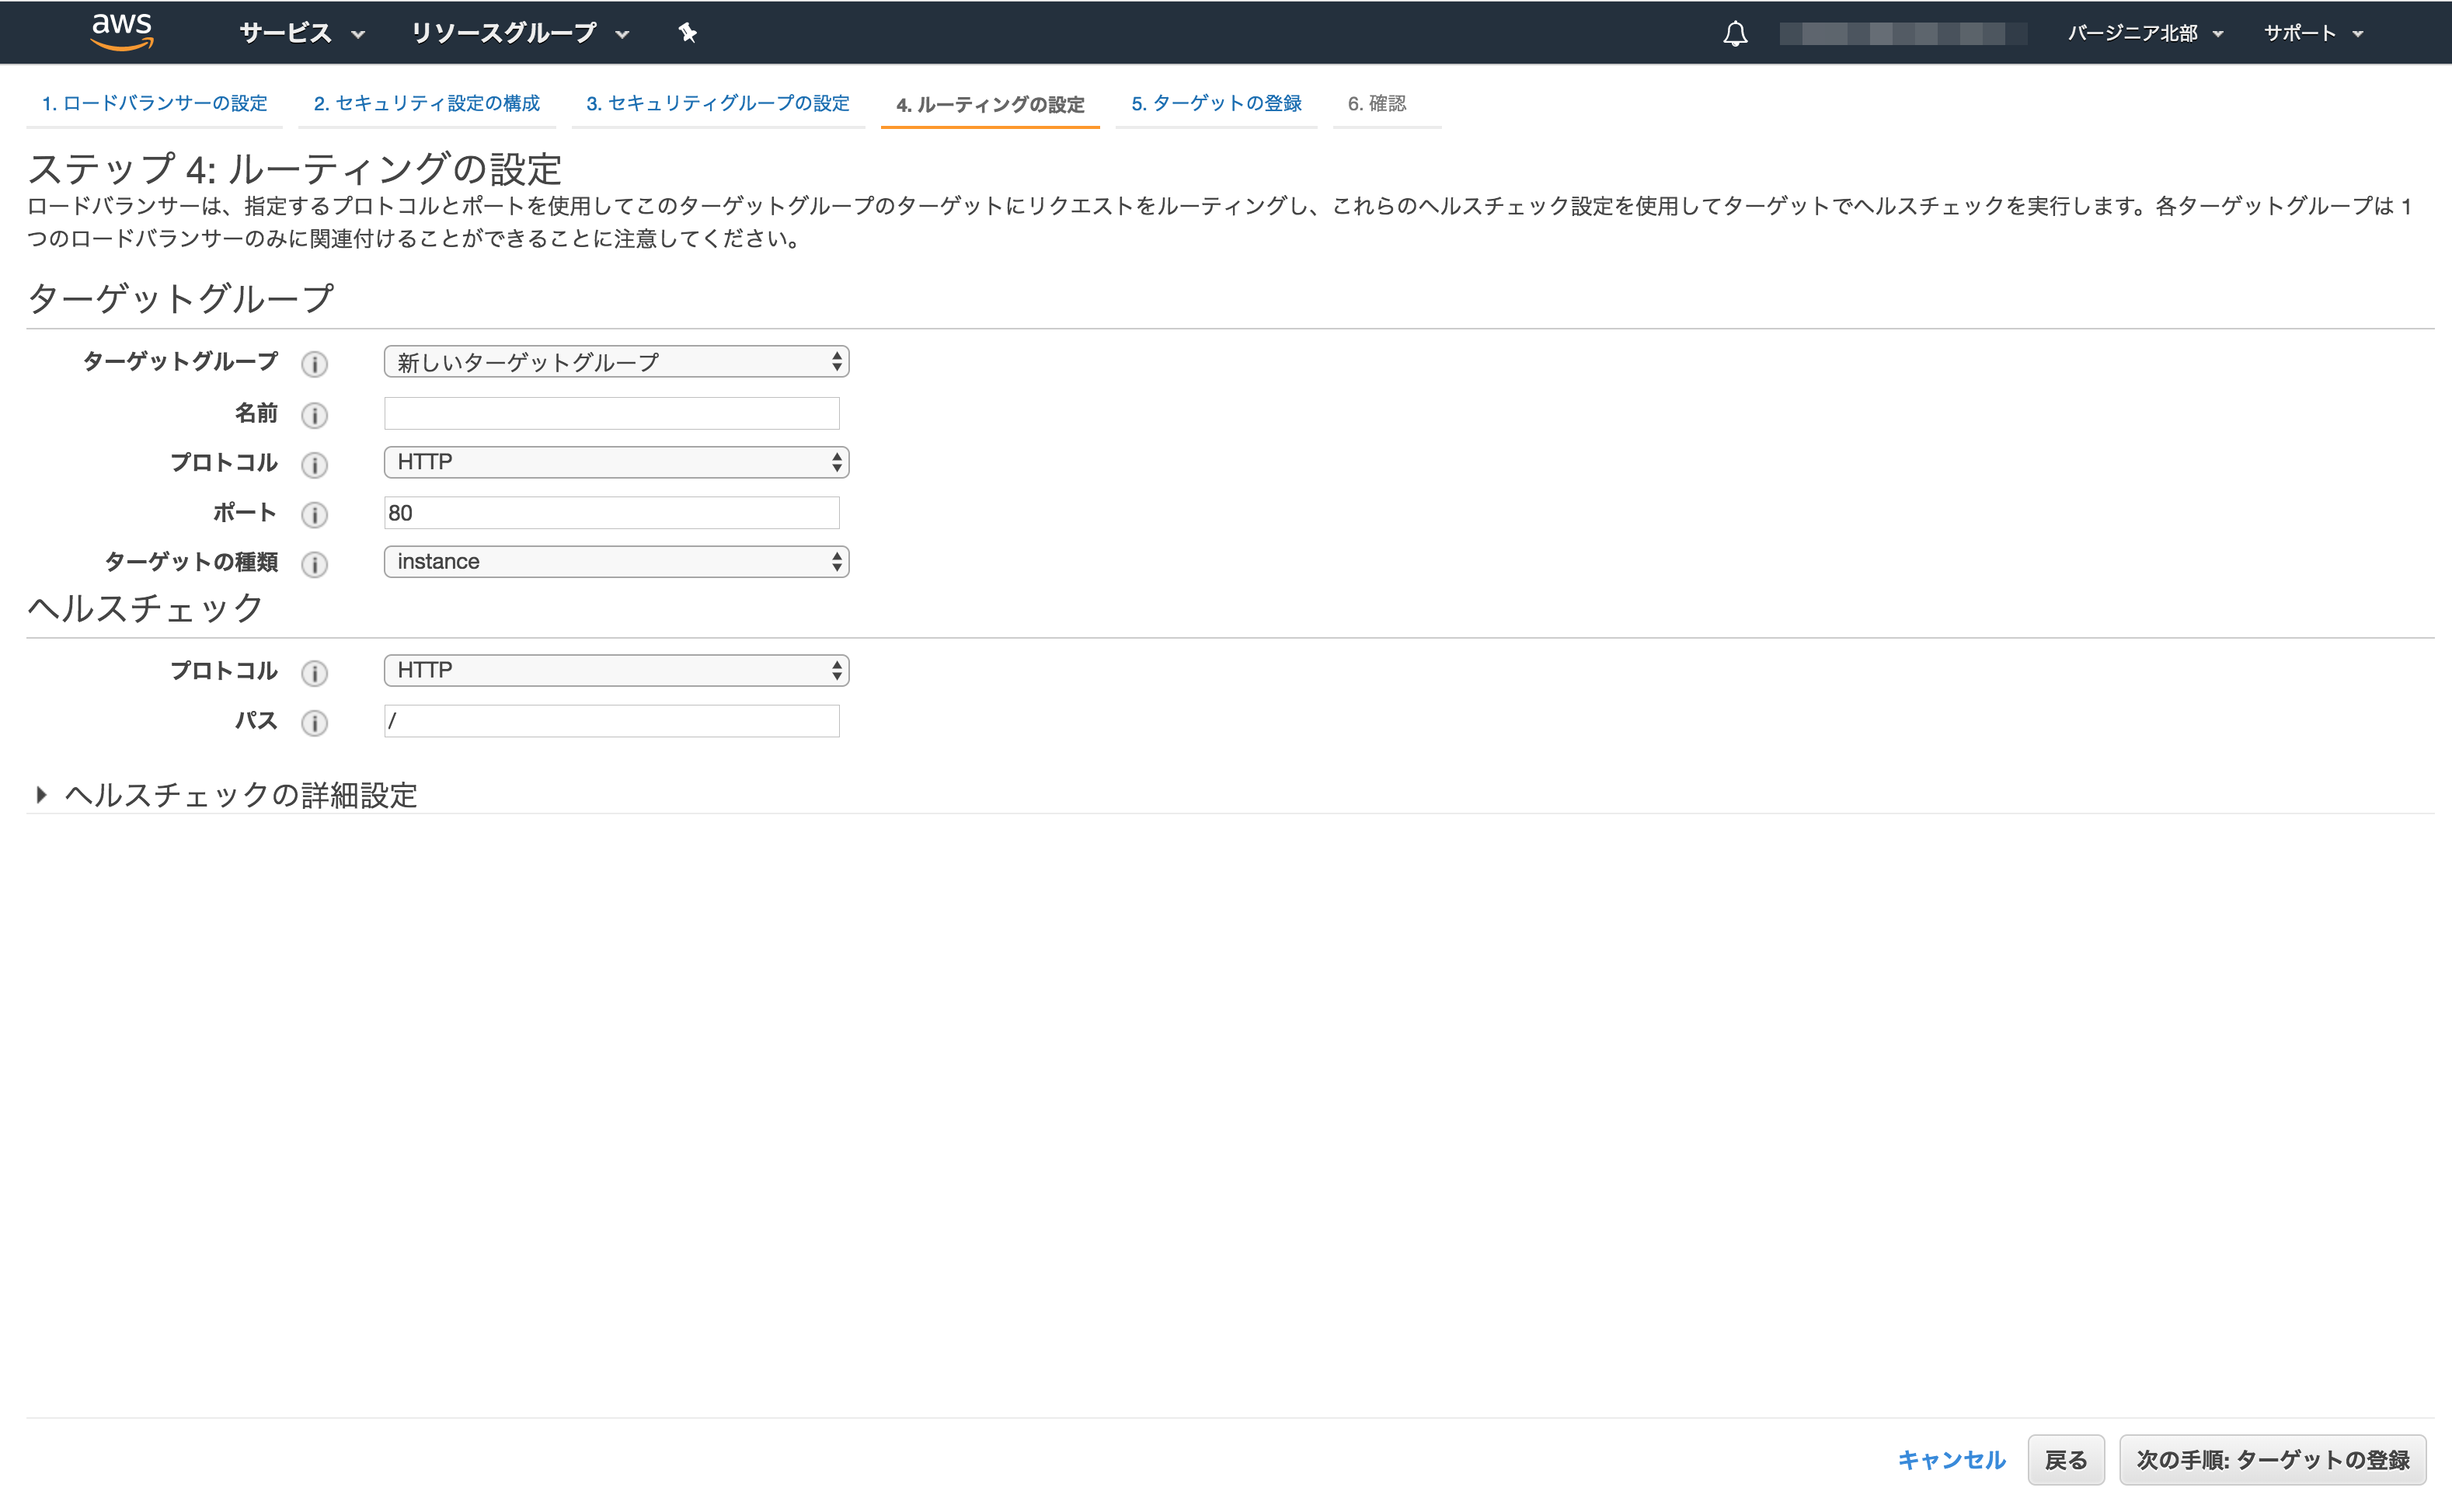Open the instance target type dropdown

(x=616, y=562)
